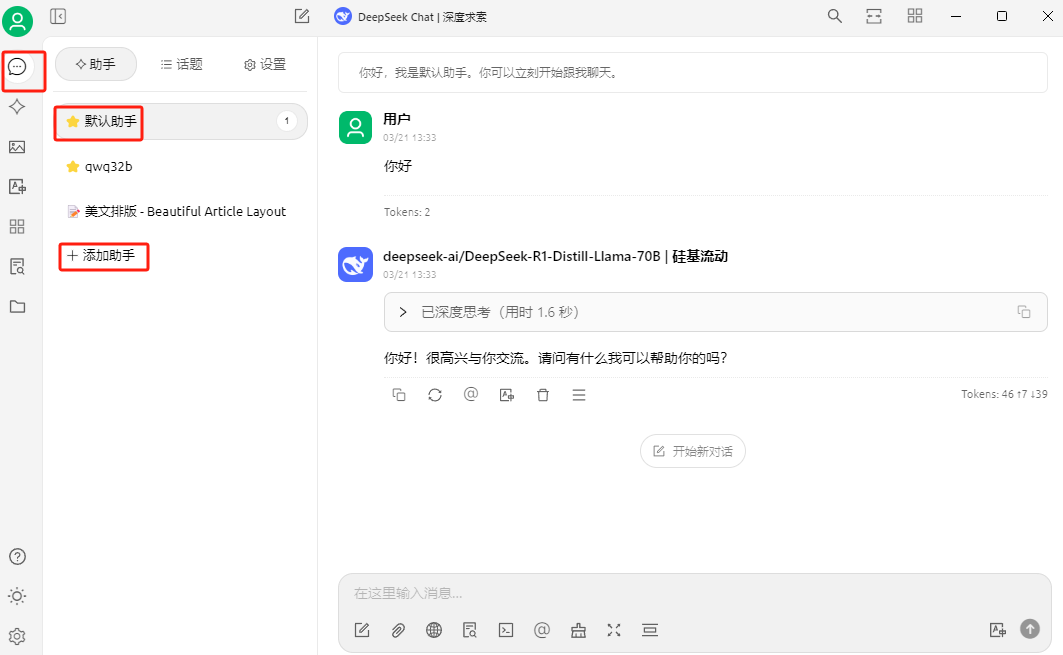
Task: Click the default assistant prompt banner
Action: click(x=693, y=73)
